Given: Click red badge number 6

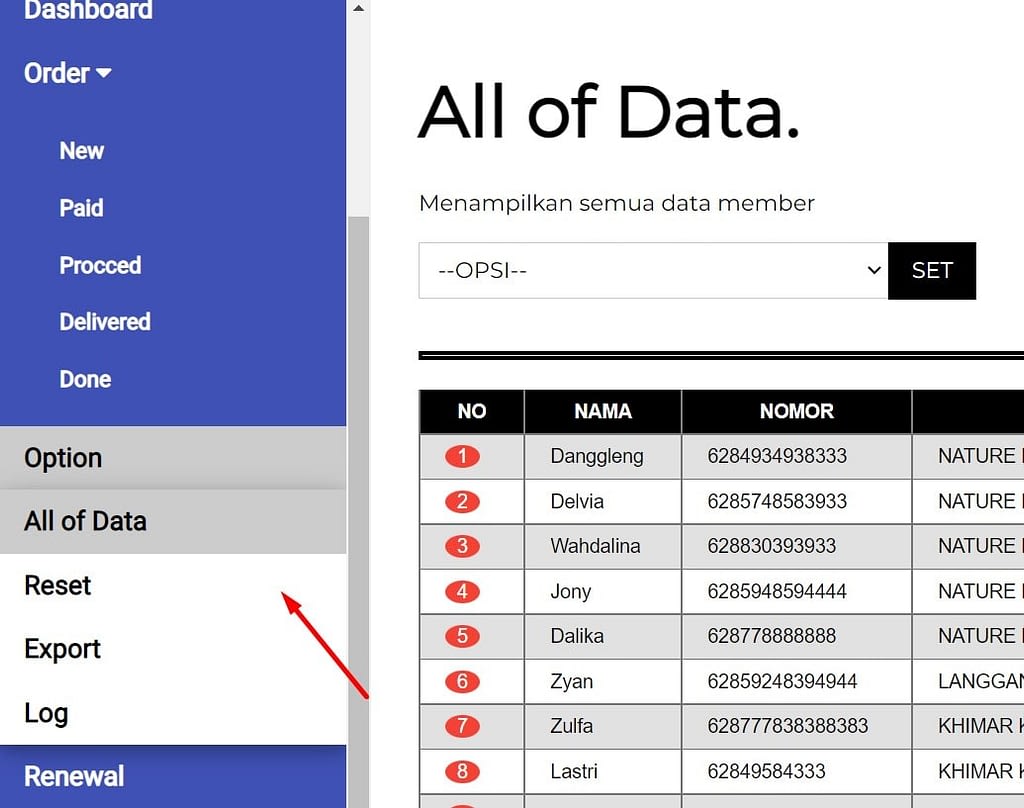Looking at the screenshot, I should 462,681.
